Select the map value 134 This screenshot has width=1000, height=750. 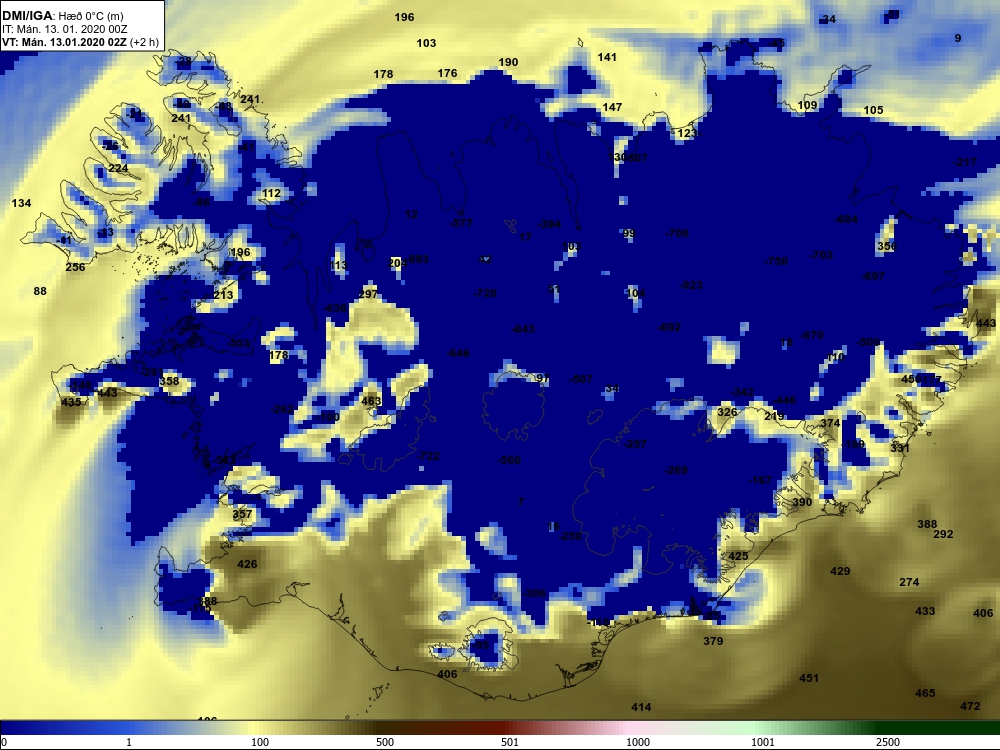coord(21,203)
